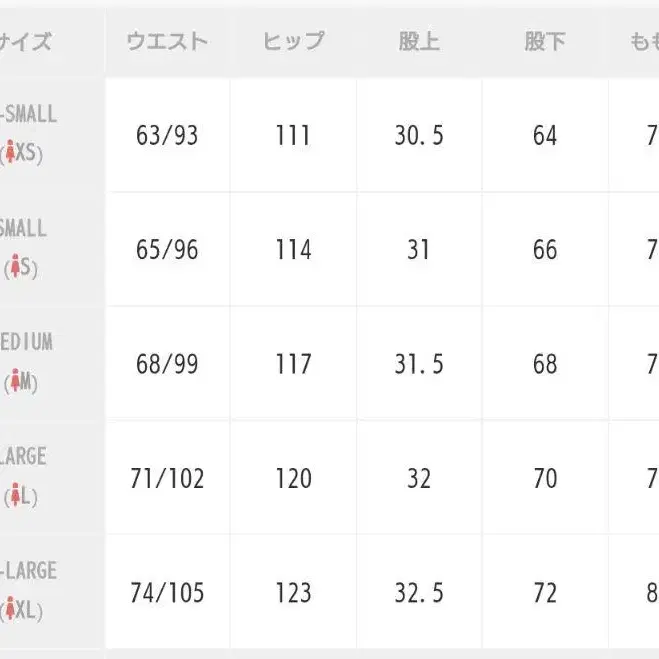Image resolution: width=659 pixels, height=659 pixels.
Task: Select the ヒップ column header
Action: 293,42
